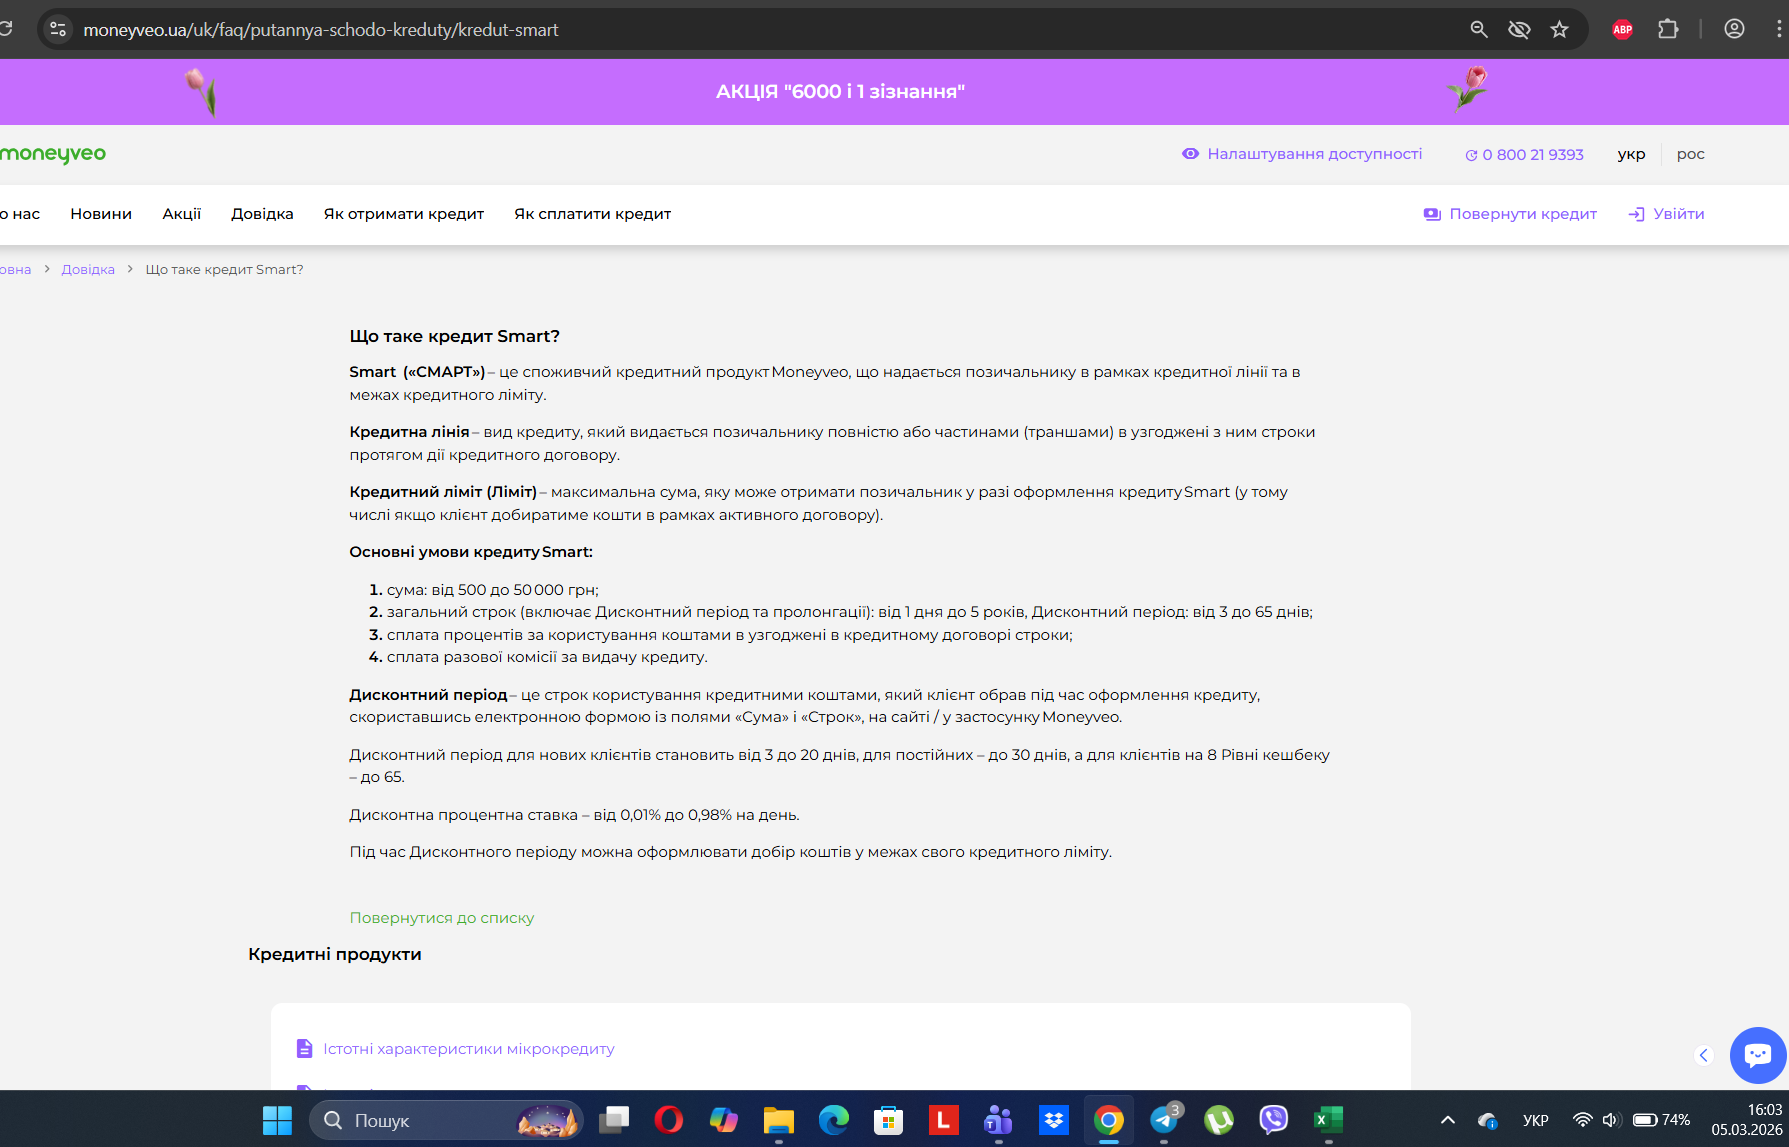
Task: Open the Wi-Fi network tray icon
Action: point(1582,1120)
